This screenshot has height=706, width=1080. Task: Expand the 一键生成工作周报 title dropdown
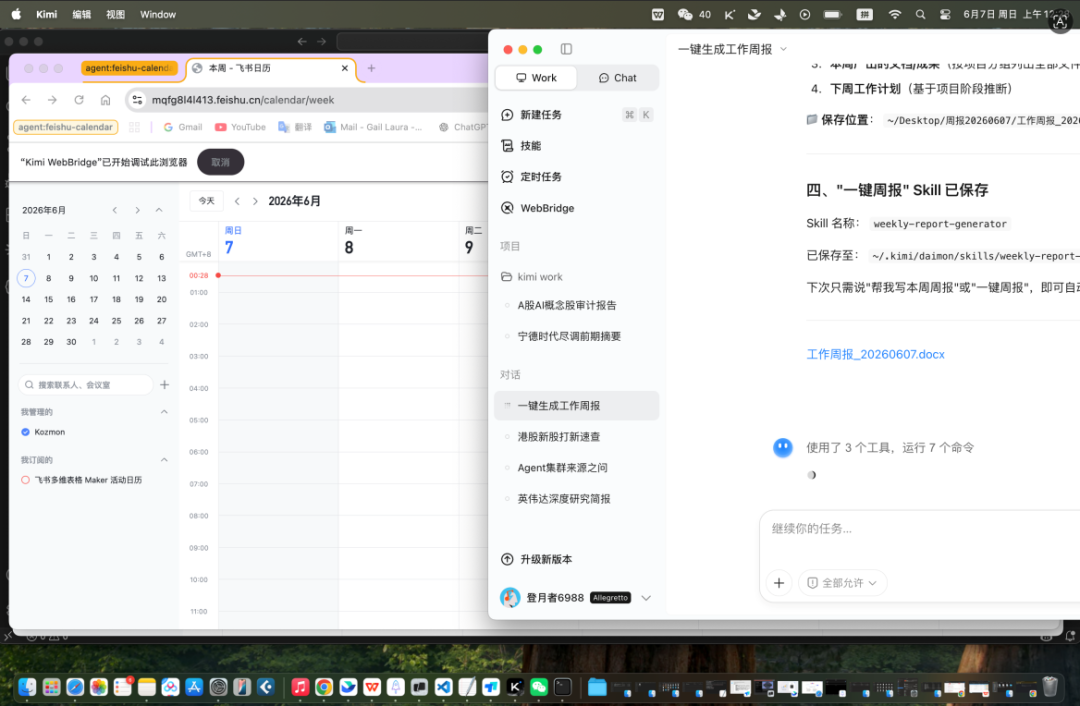tap(783, 49)
